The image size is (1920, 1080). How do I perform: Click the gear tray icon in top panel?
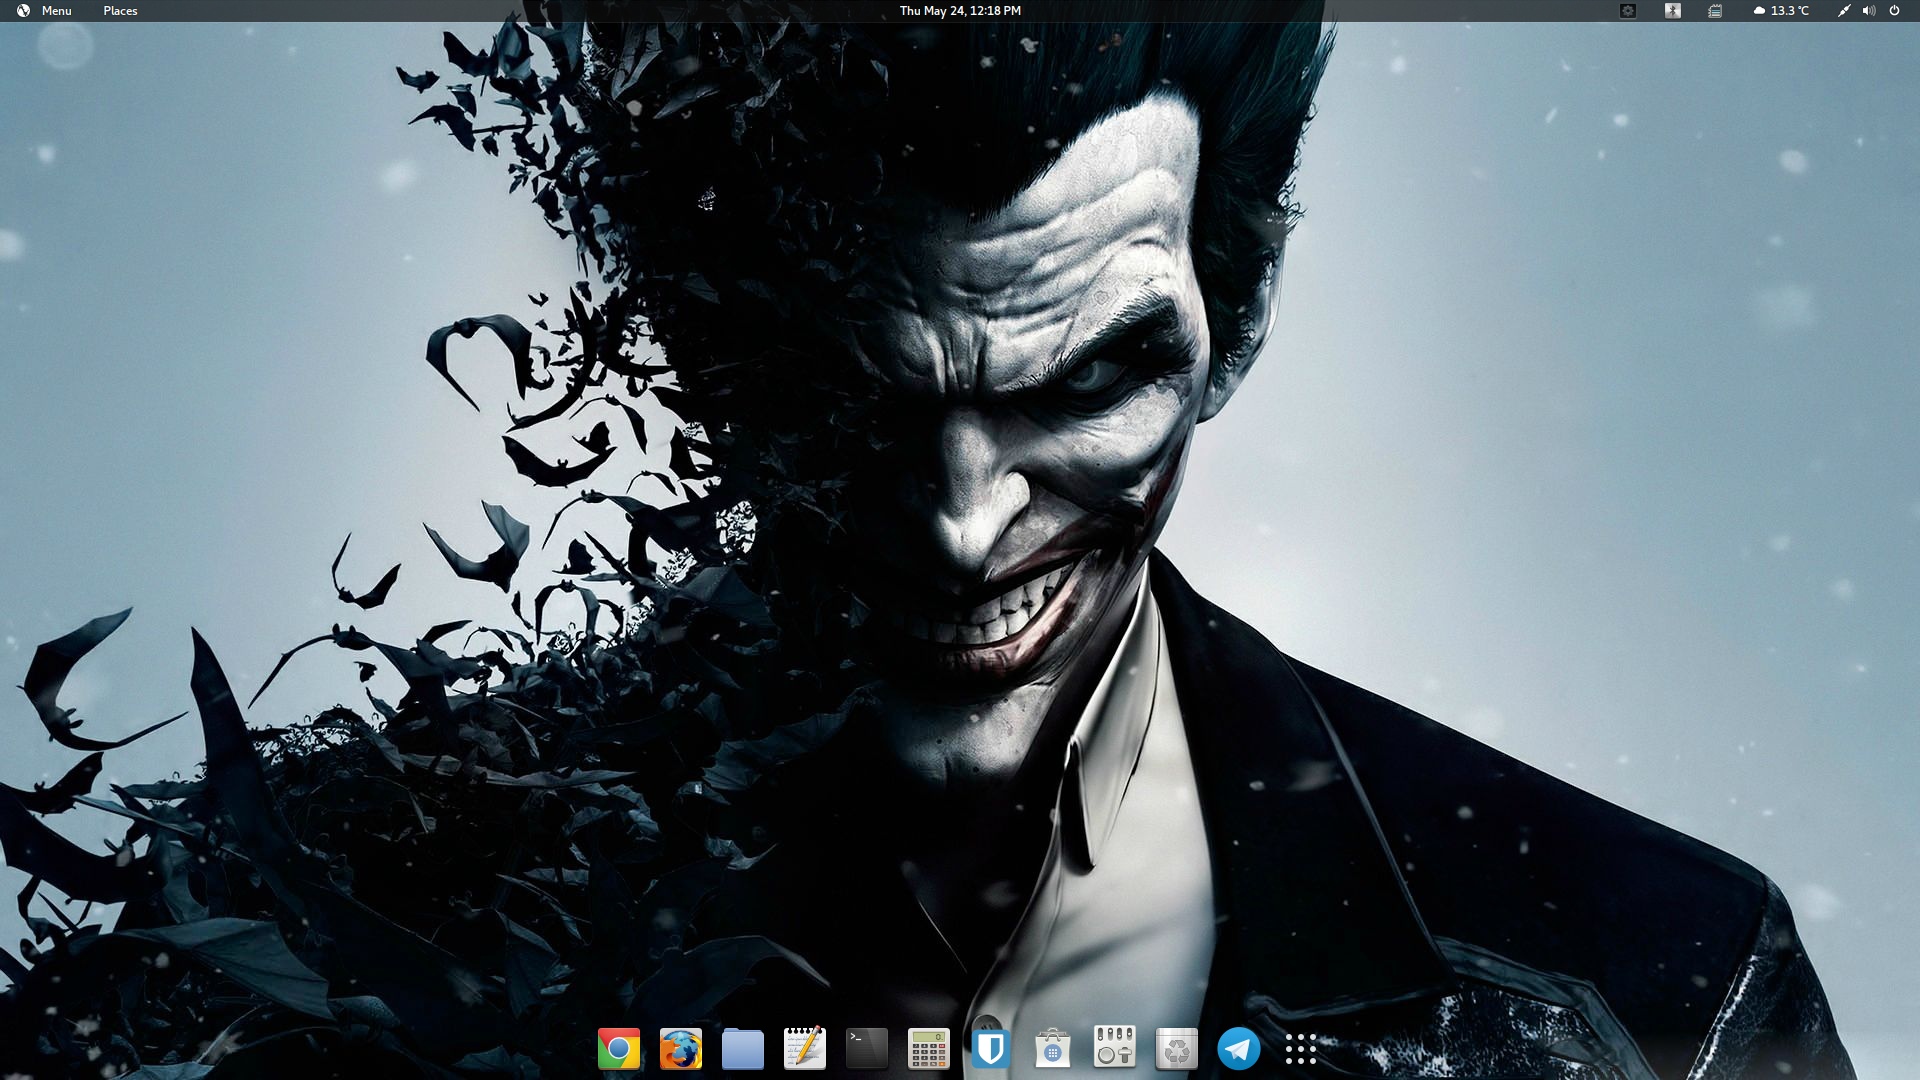pos(1627,10)
